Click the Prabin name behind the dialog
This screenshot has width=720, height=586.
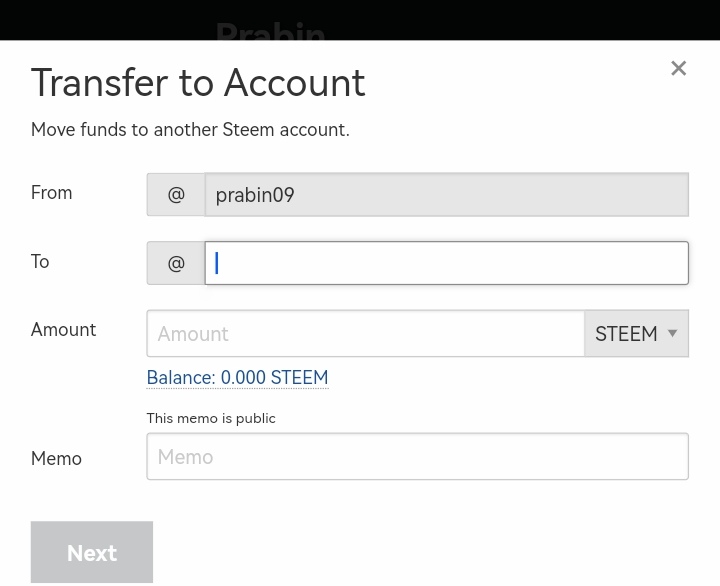coord(270,30)
